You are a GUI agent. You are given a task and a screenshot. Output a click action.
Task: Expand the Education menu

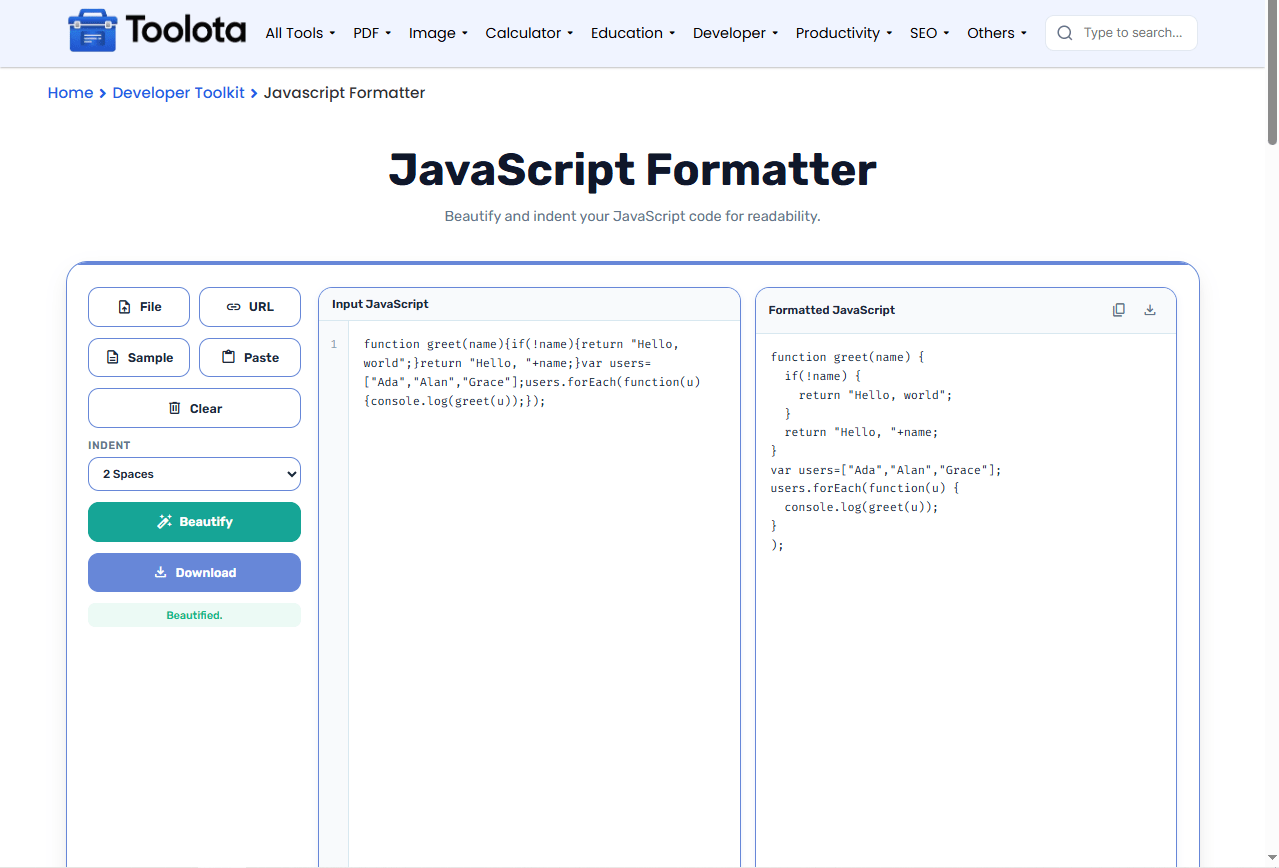(633, 33)
